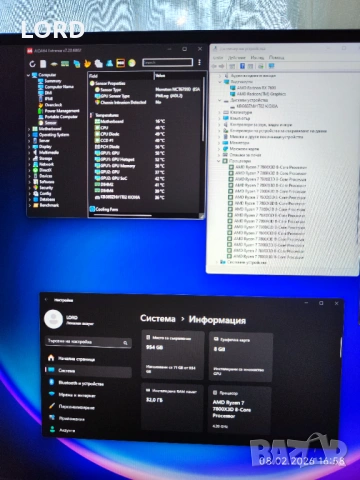Expand the Network node in AIDA64
360x480 pixels.
[x=29, y=164]
